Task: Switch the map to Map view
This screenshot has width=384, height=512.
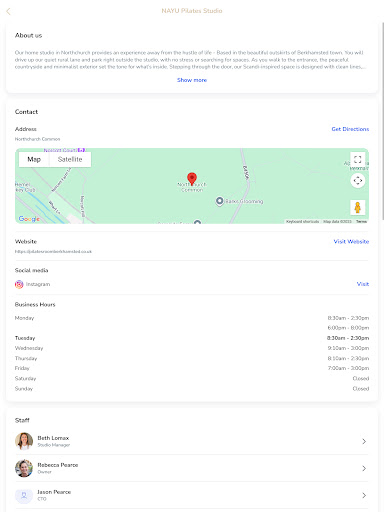Action: click(x=34, y=159)
